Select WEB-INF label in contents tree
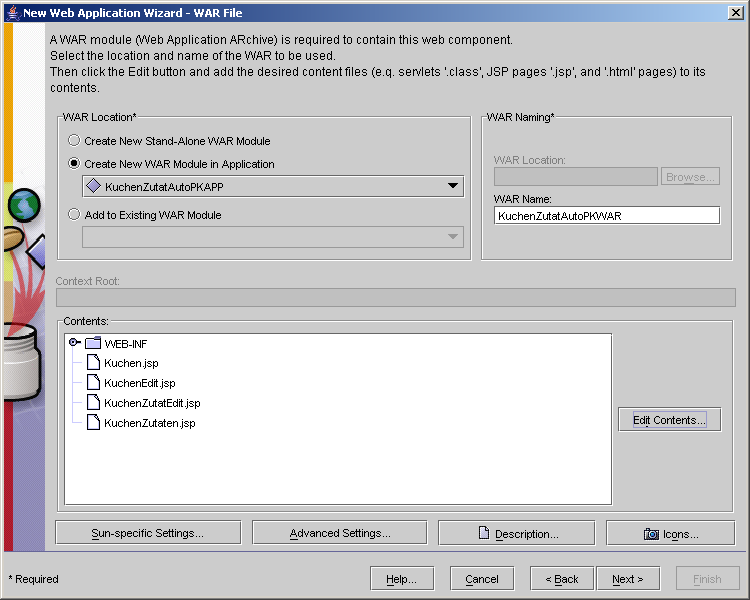Image resolution: width=750 pixels, height=600 pixels. (x=126, y=344)
